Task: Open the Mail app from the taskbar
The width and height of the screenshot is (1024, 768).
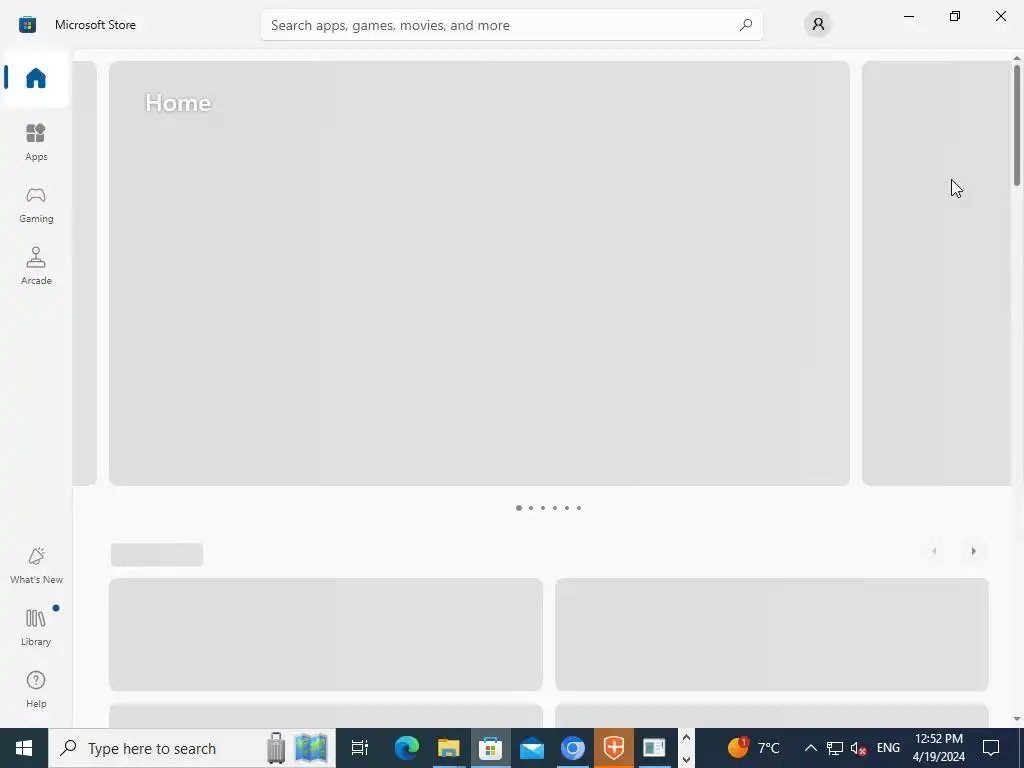Action: tap(532, 748)
